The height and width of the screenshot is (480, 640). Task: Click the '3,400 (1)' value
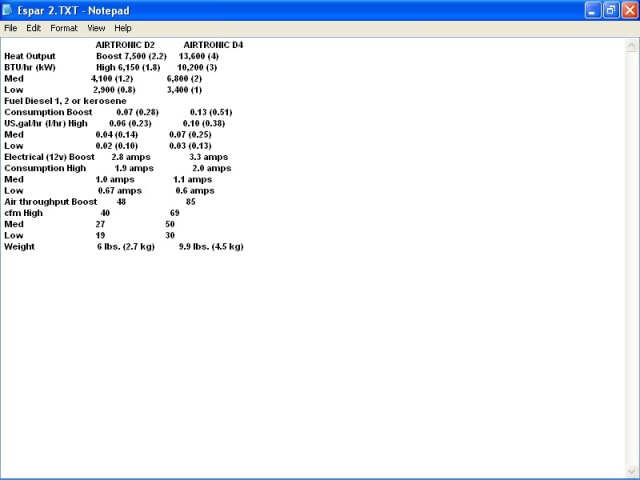[184, 90]
